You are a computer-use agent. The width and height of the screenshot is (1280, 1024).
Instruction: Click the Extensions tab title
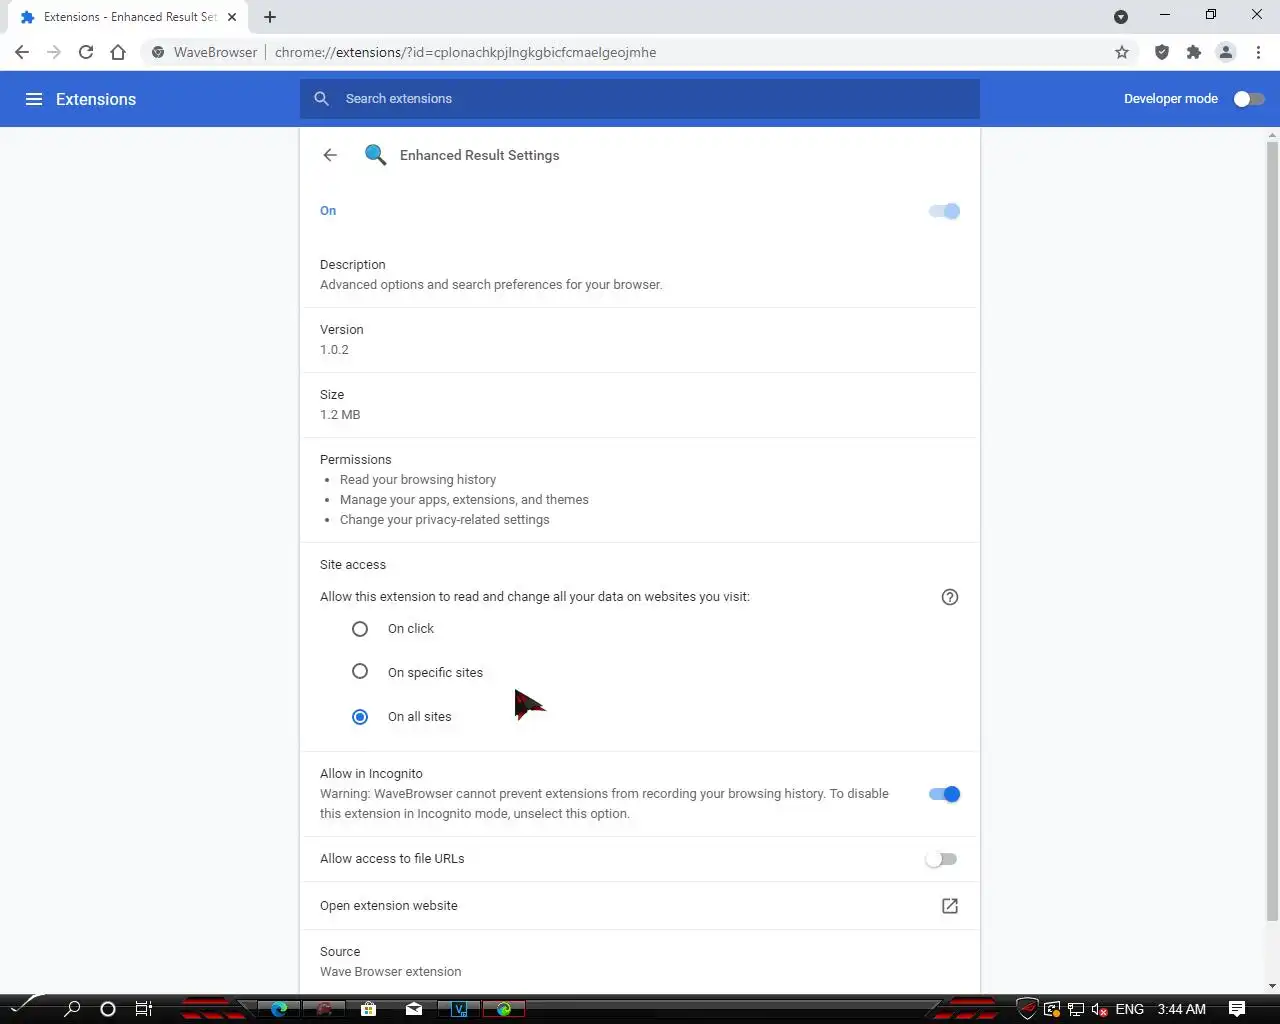click(130, 17)
